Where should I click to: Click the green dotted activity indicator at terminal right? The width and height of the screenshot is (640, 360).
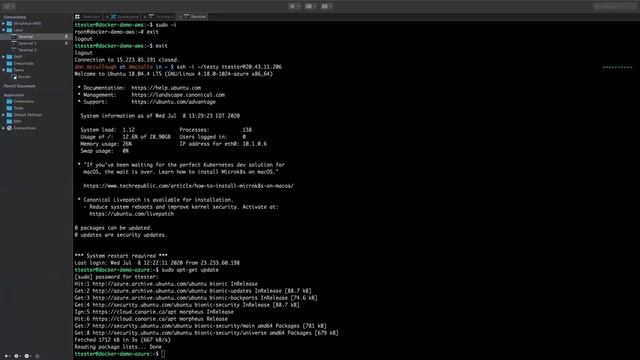coord(617,67)
